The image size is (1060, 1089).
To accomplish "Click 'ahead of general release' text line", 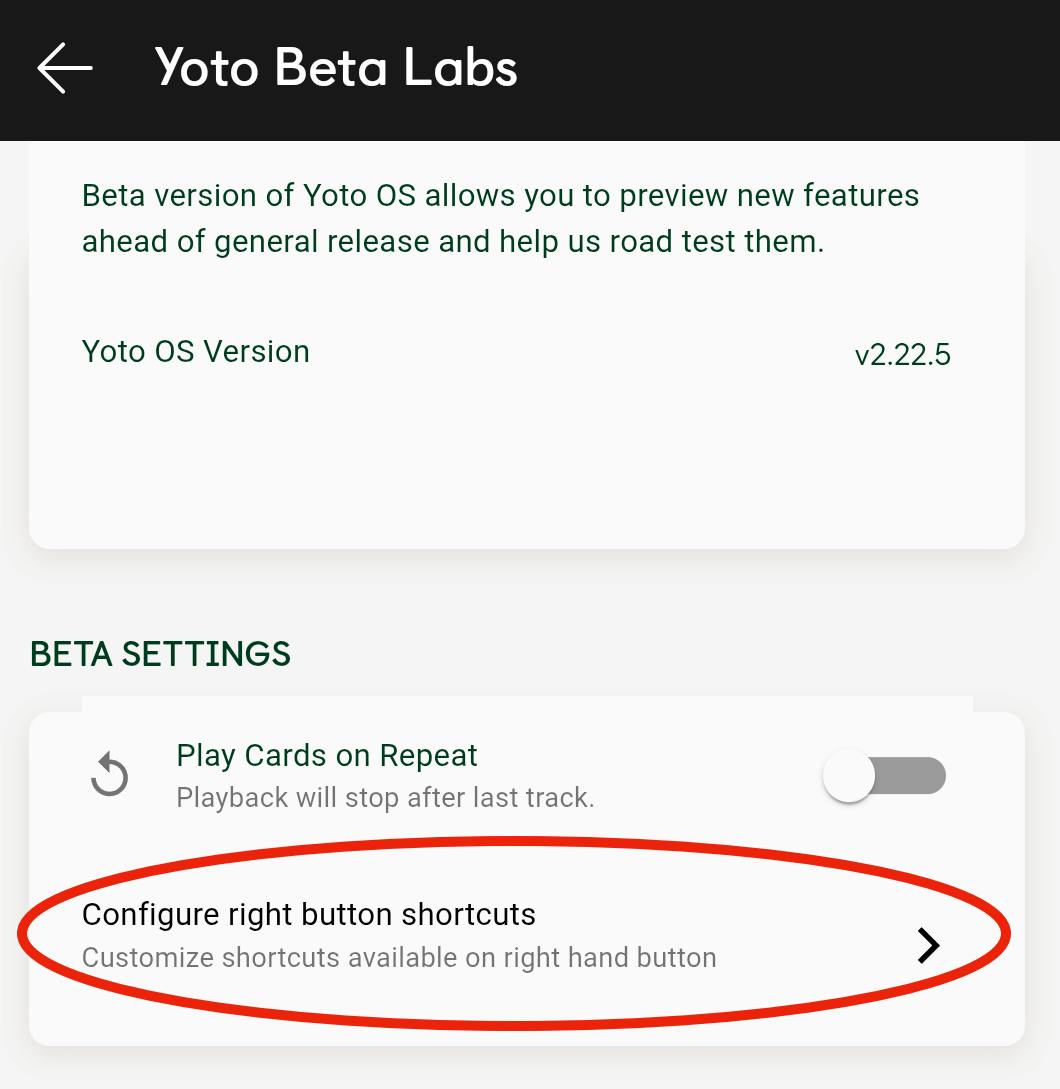I will point(453,242).
